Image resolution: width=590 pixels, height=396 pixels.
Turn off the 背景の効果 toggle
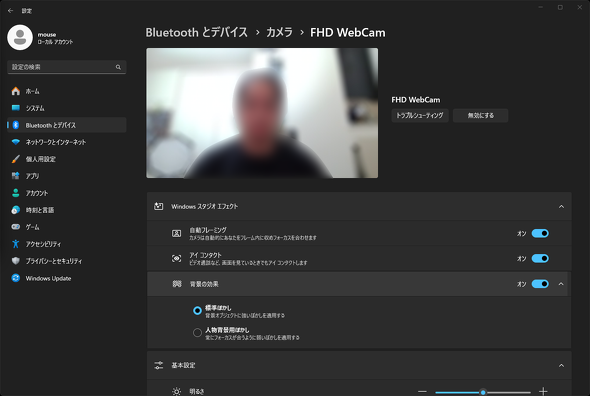pos(540,283)
